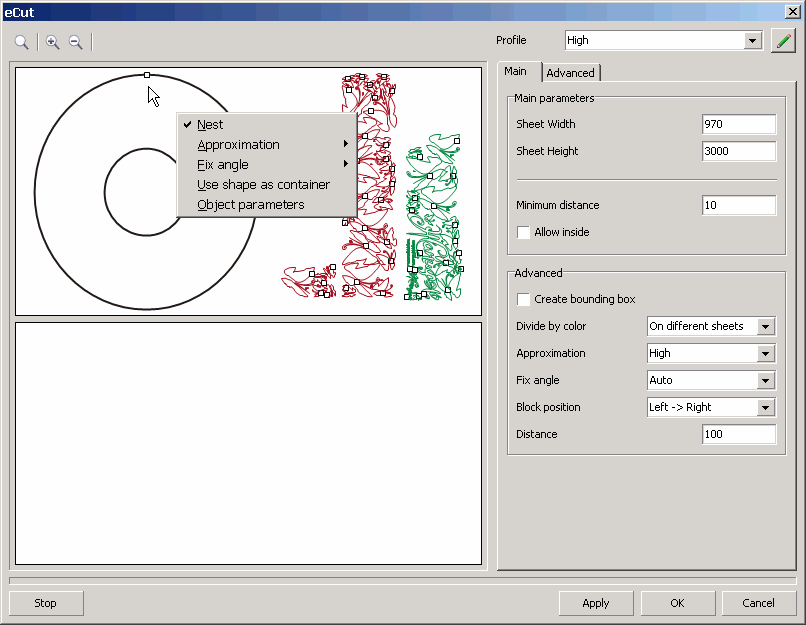
Task: Choose Use shape as container
Action: click(x=263, y=185)
